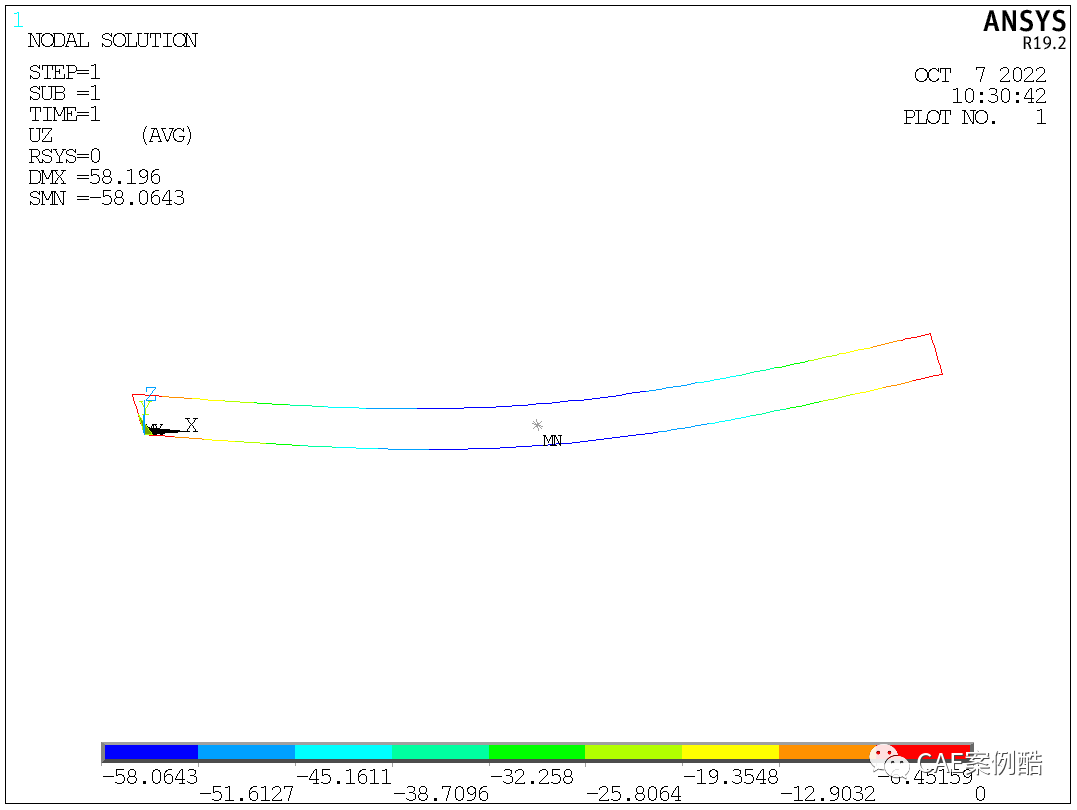
Task: Click the bright green legend color band
Action: [536, 752]
